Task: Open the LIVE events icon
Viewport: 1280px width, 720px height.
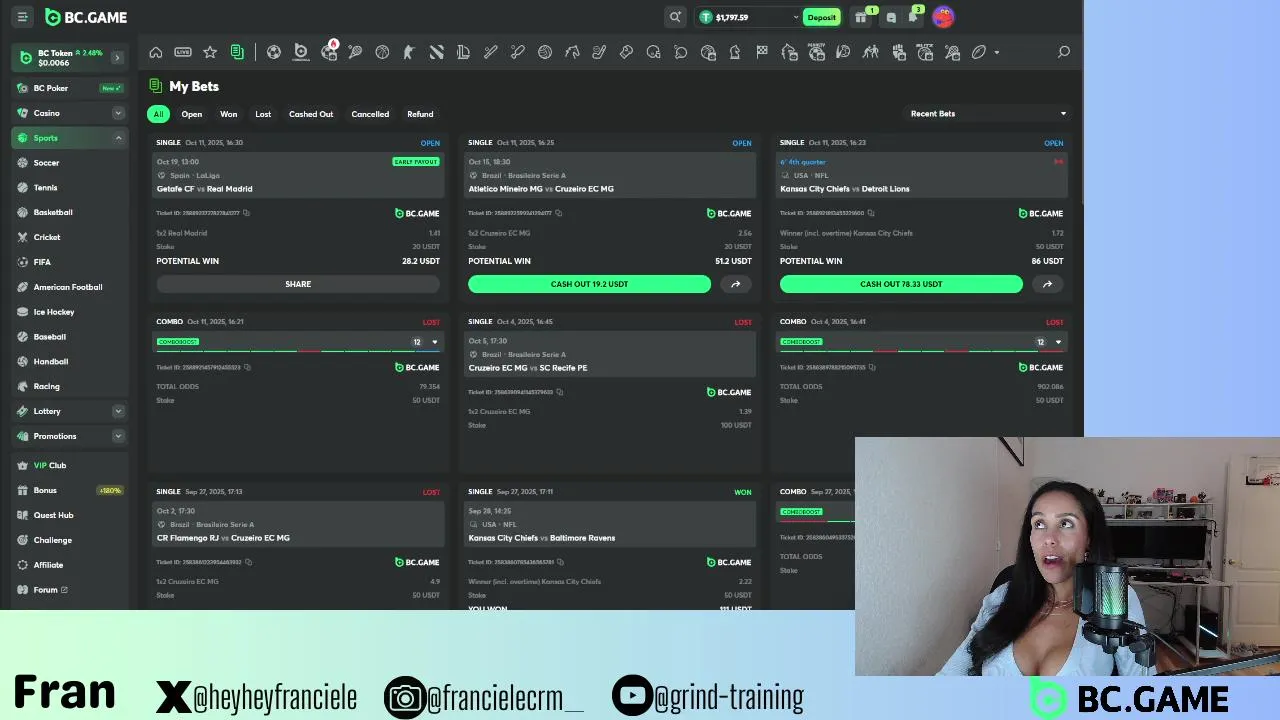Action: 183,52
